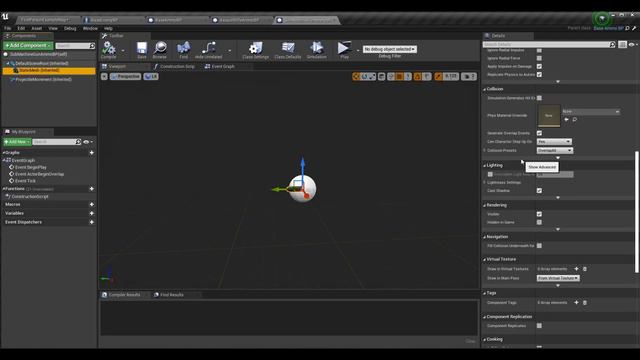Open Collision Presets dropdown

[x=555, y=150]
